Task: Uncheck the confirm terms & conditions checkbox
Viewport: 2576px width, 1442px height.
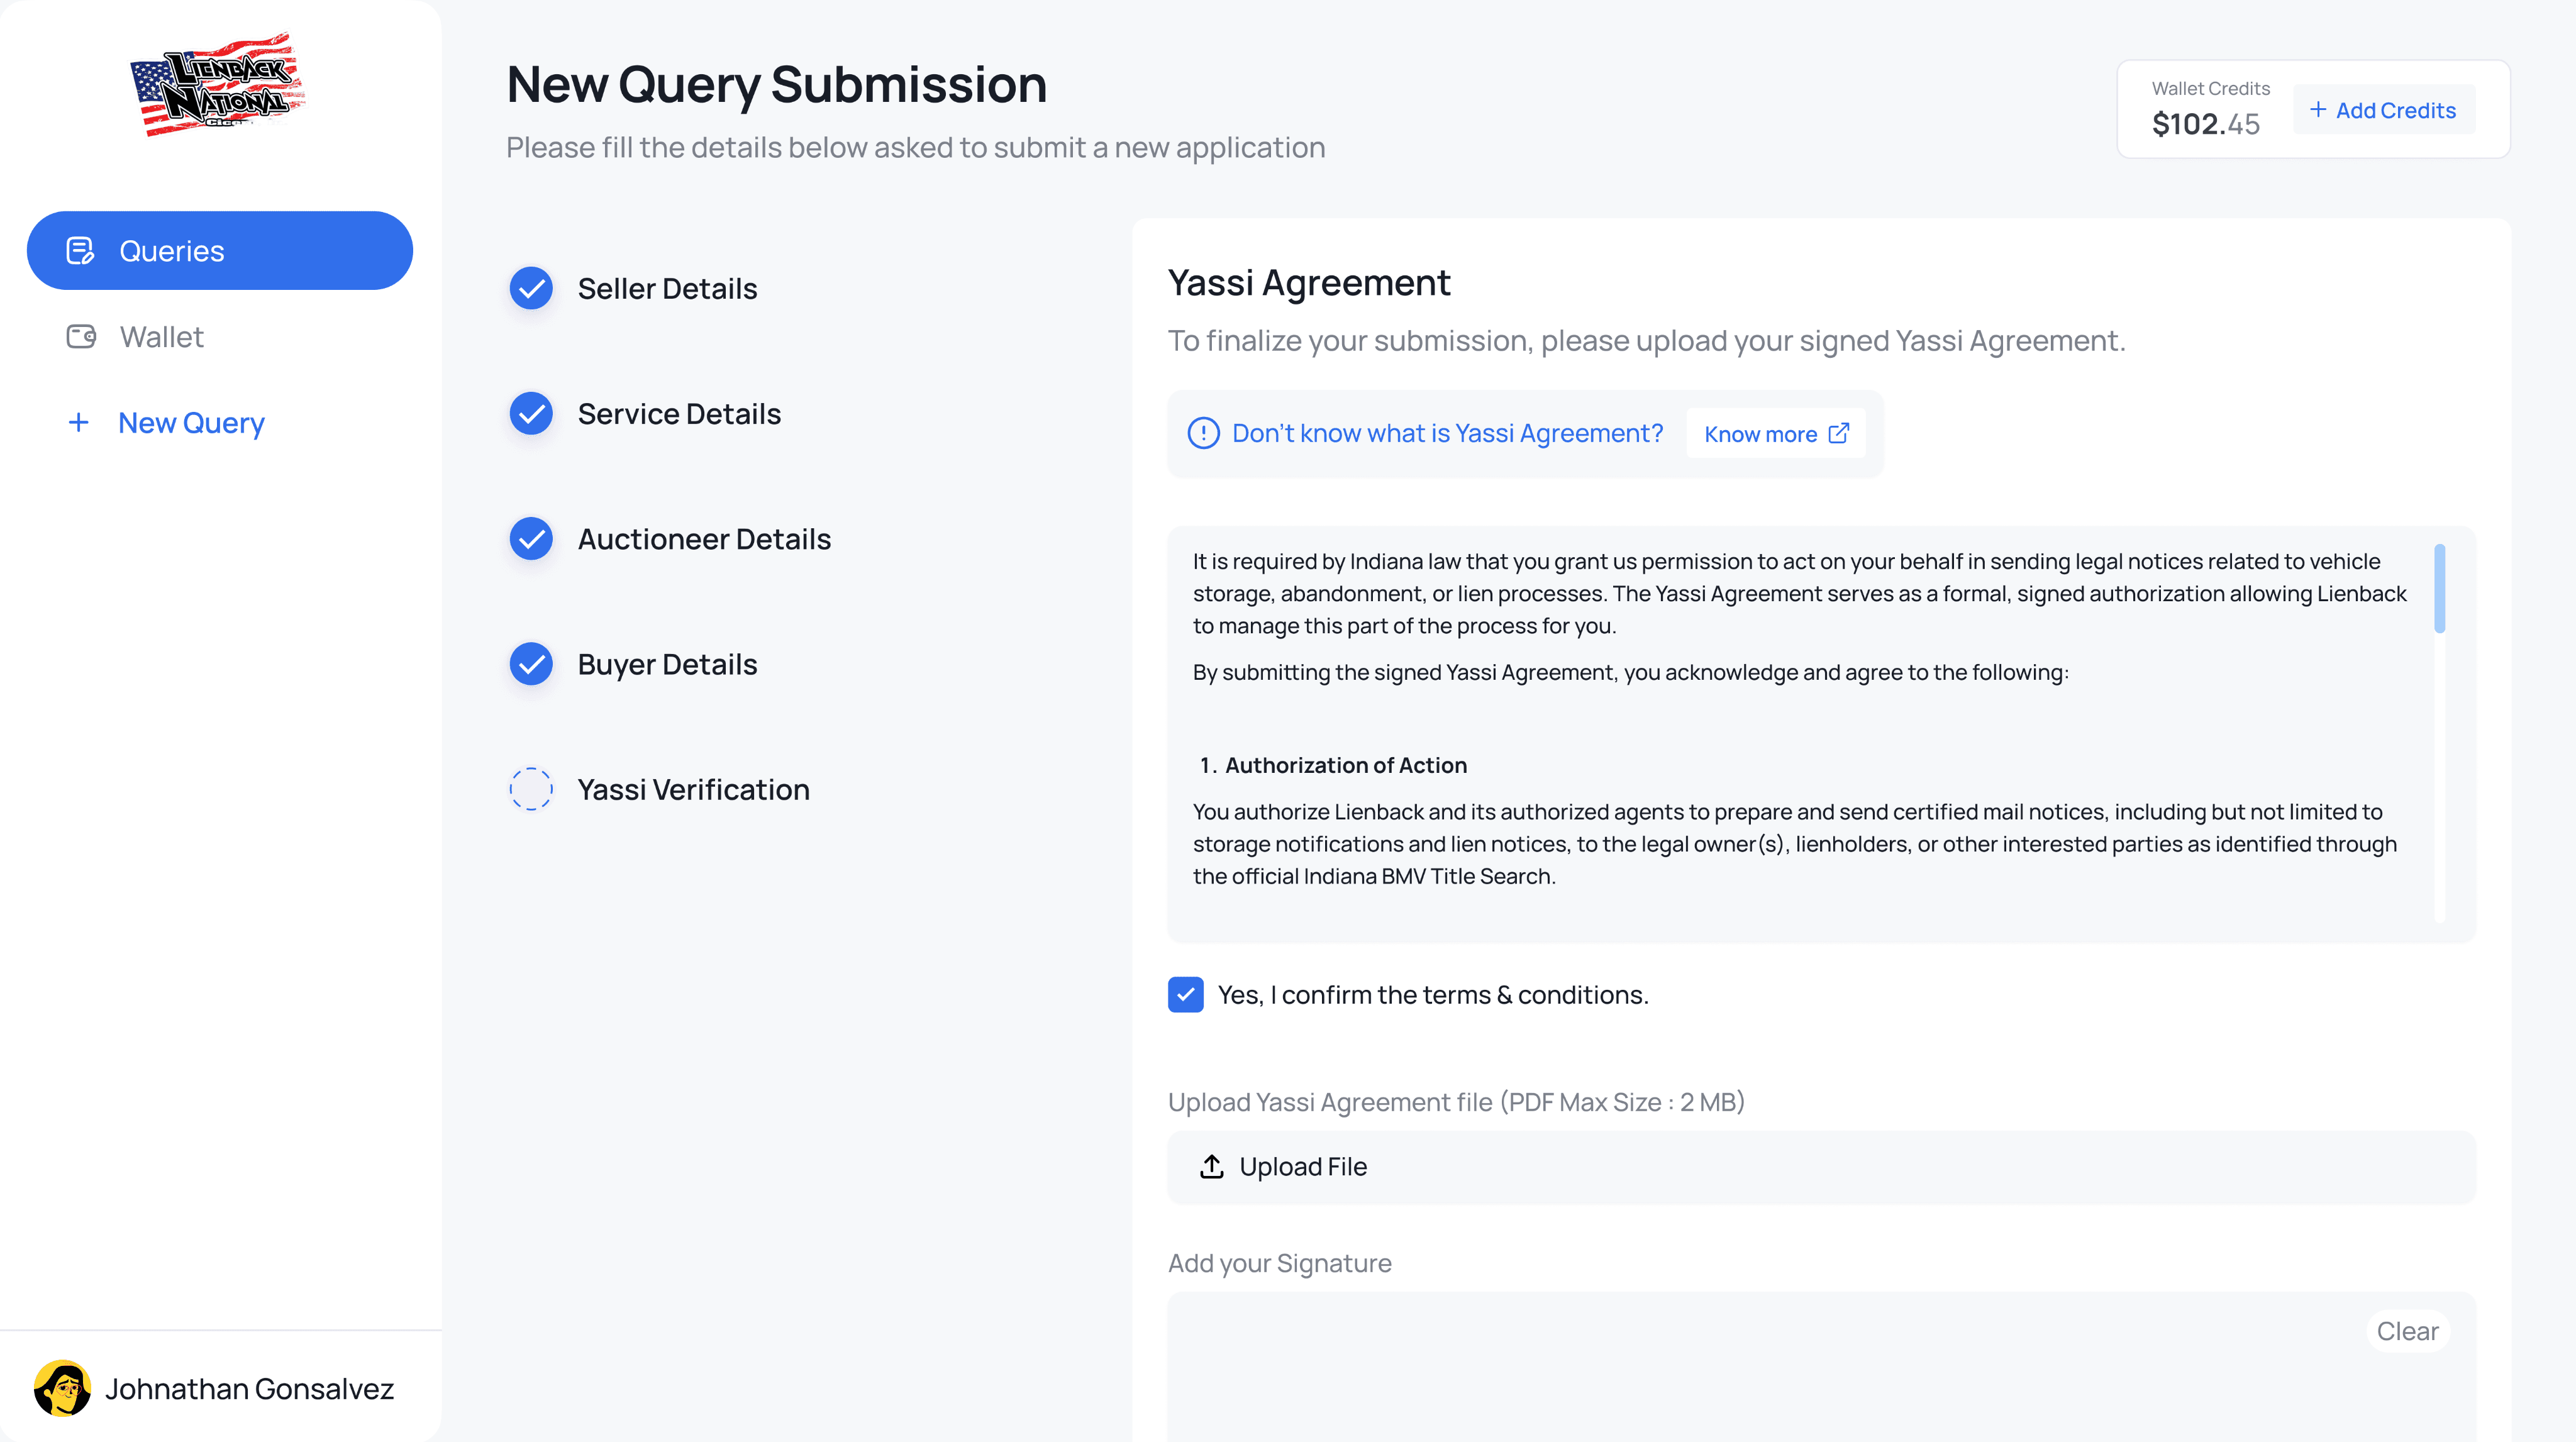Action: coord(1185,994)
